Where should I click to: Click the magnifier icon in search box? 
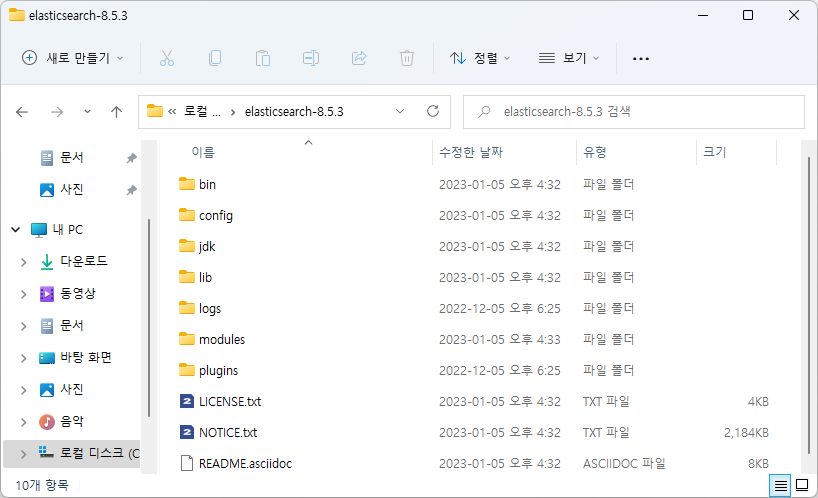(484, 112)
